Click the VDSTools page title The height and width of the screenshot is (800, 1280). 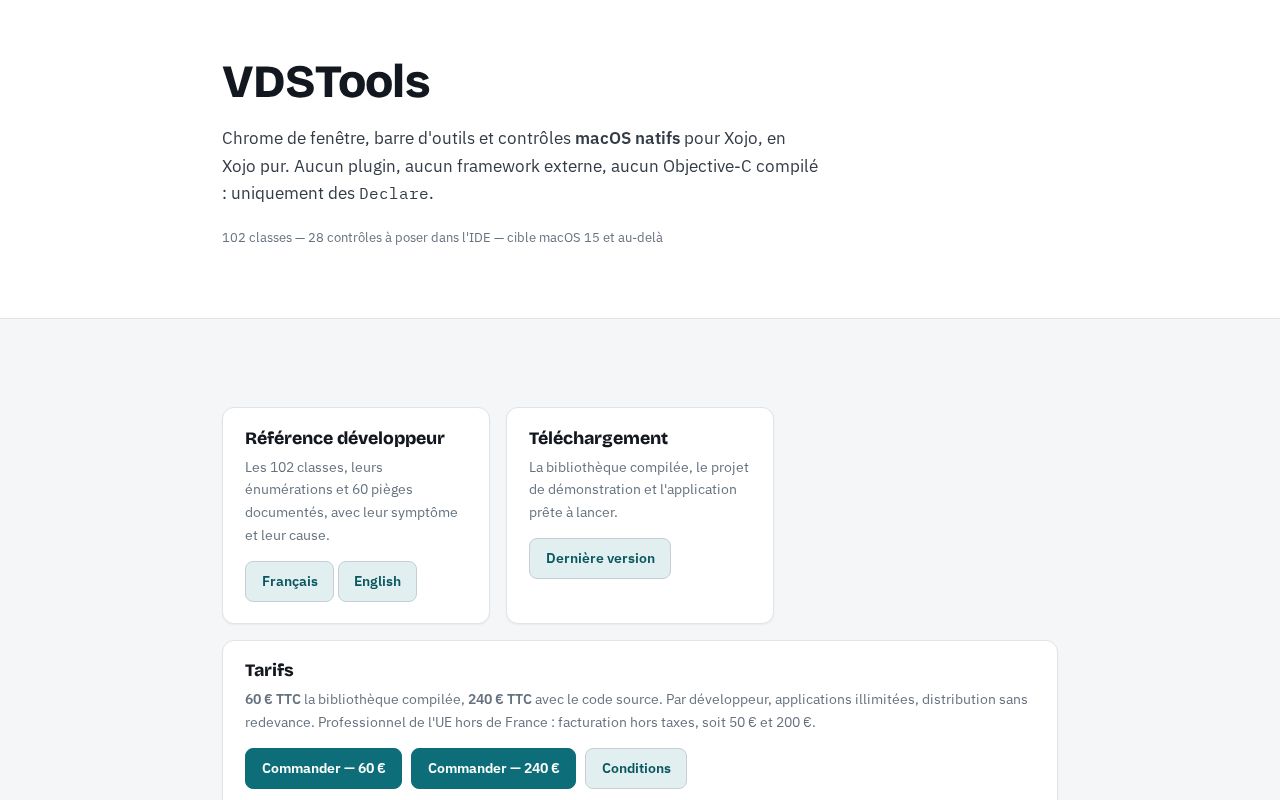coord(326,82)
